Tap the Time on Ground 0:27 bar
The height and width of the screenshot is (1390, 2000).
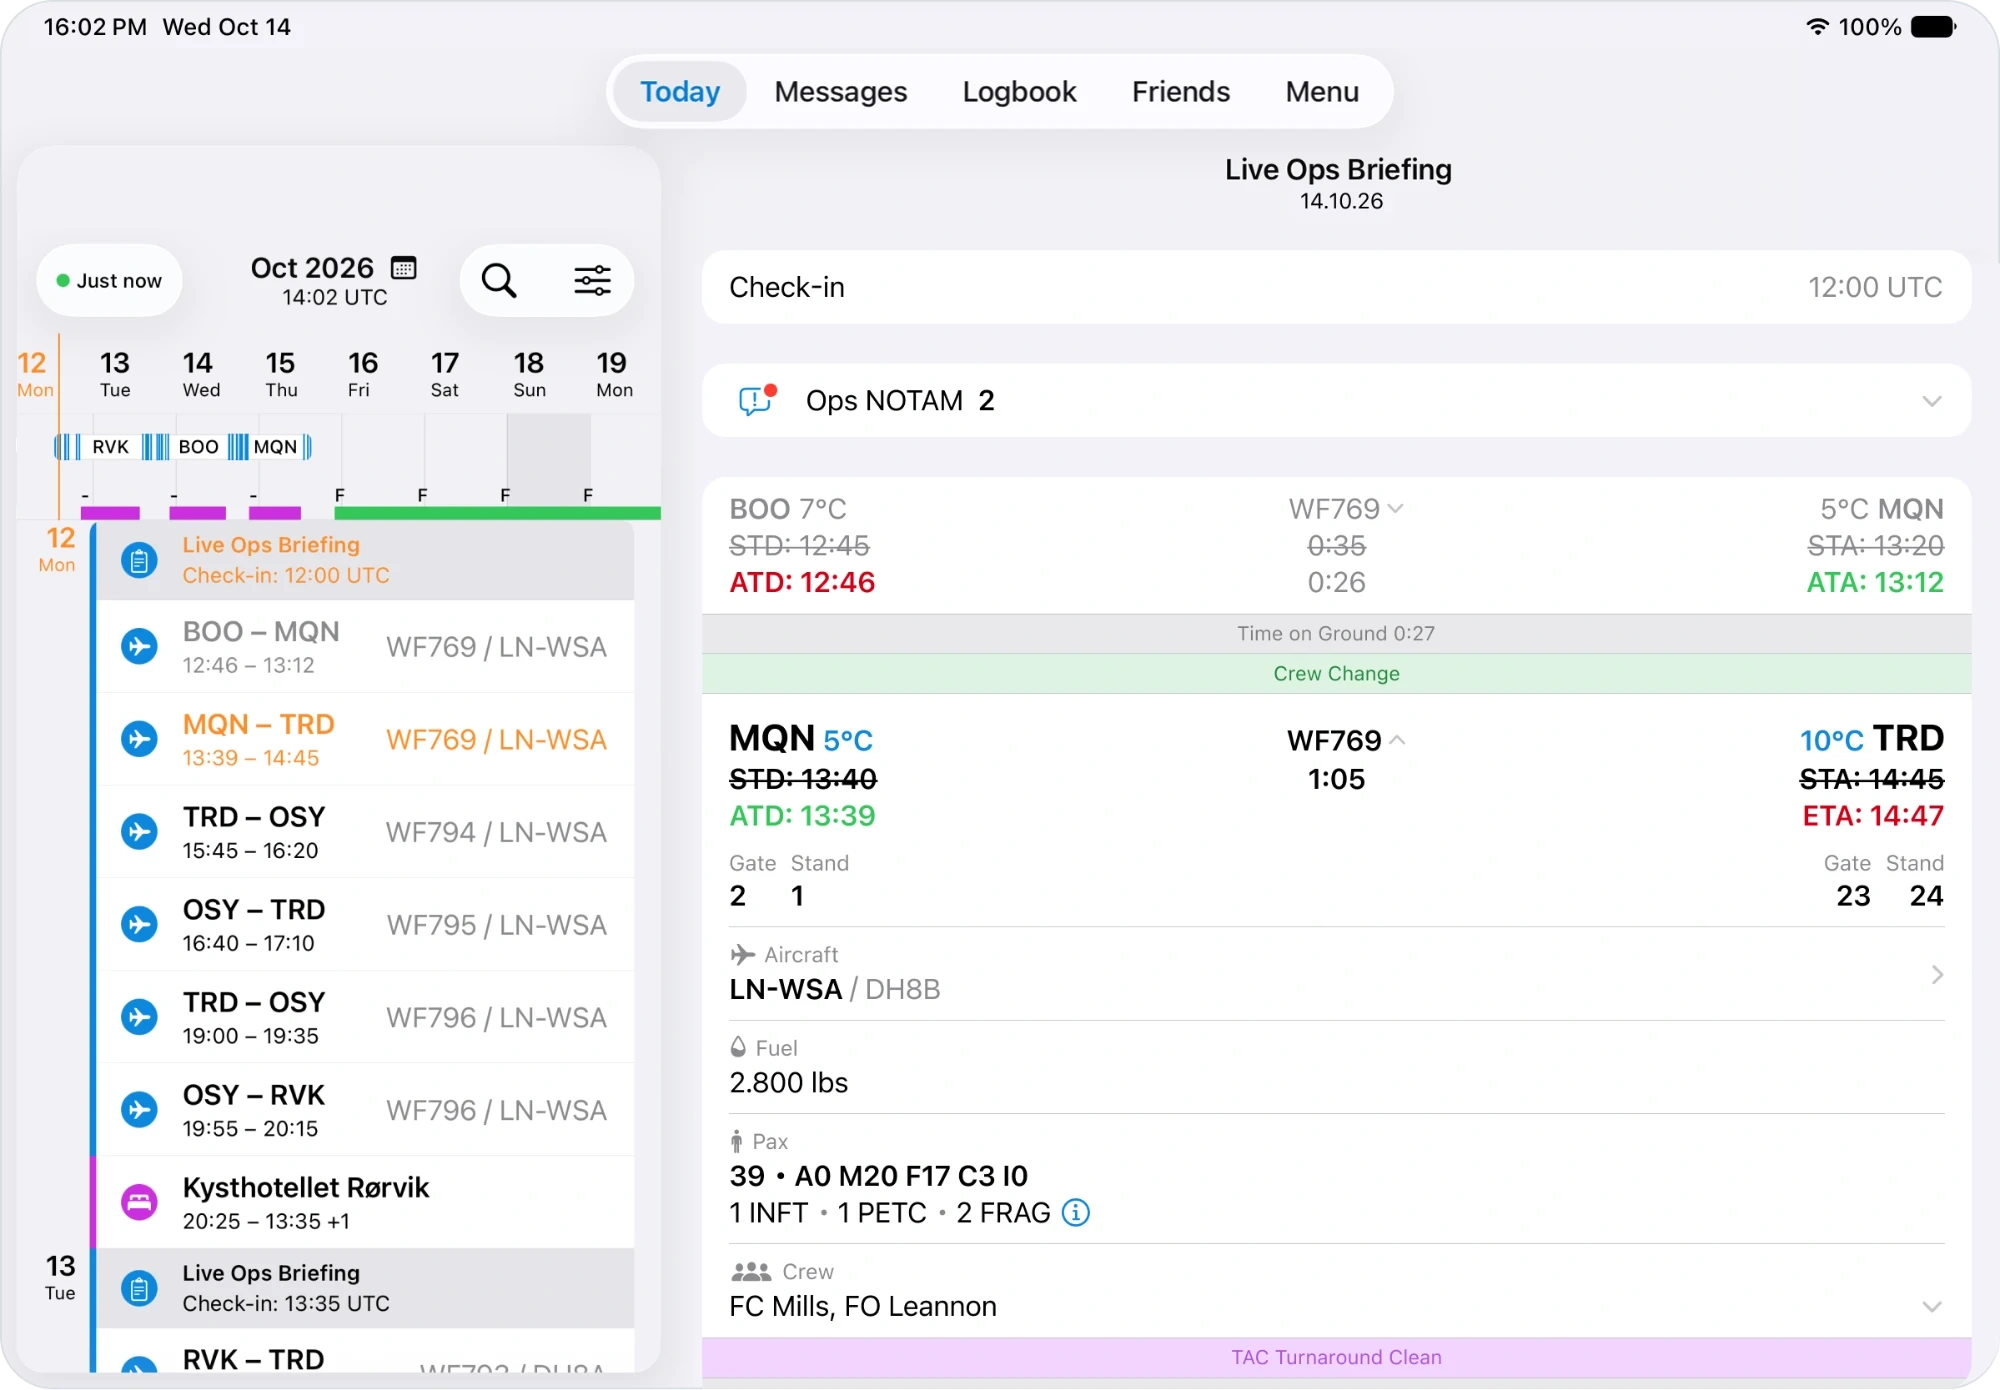(1336, 634)
